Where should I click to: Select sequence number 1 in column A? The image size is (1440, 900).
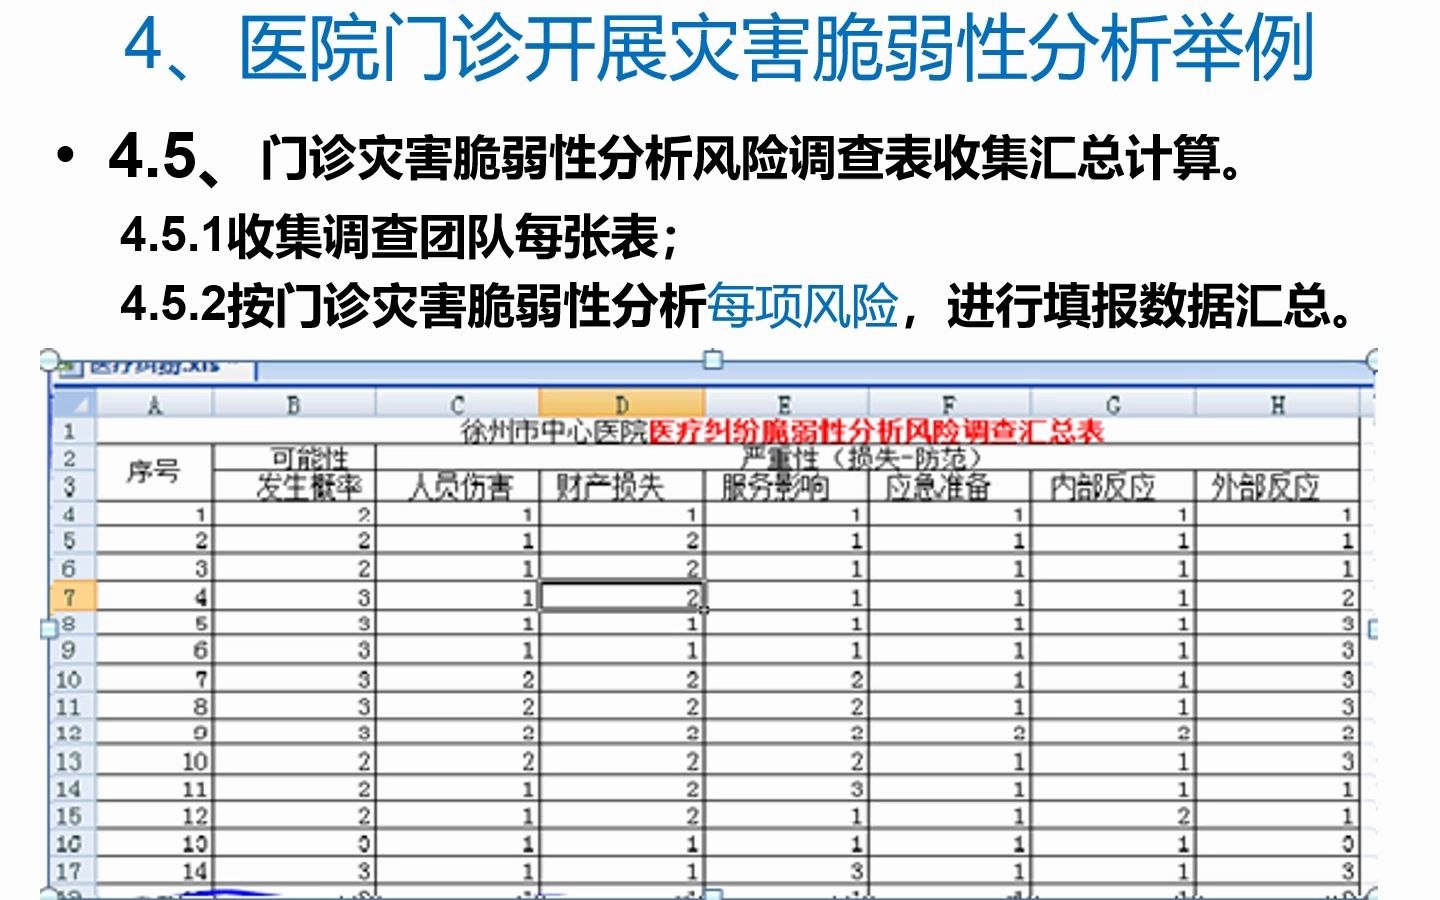point(154,514)
